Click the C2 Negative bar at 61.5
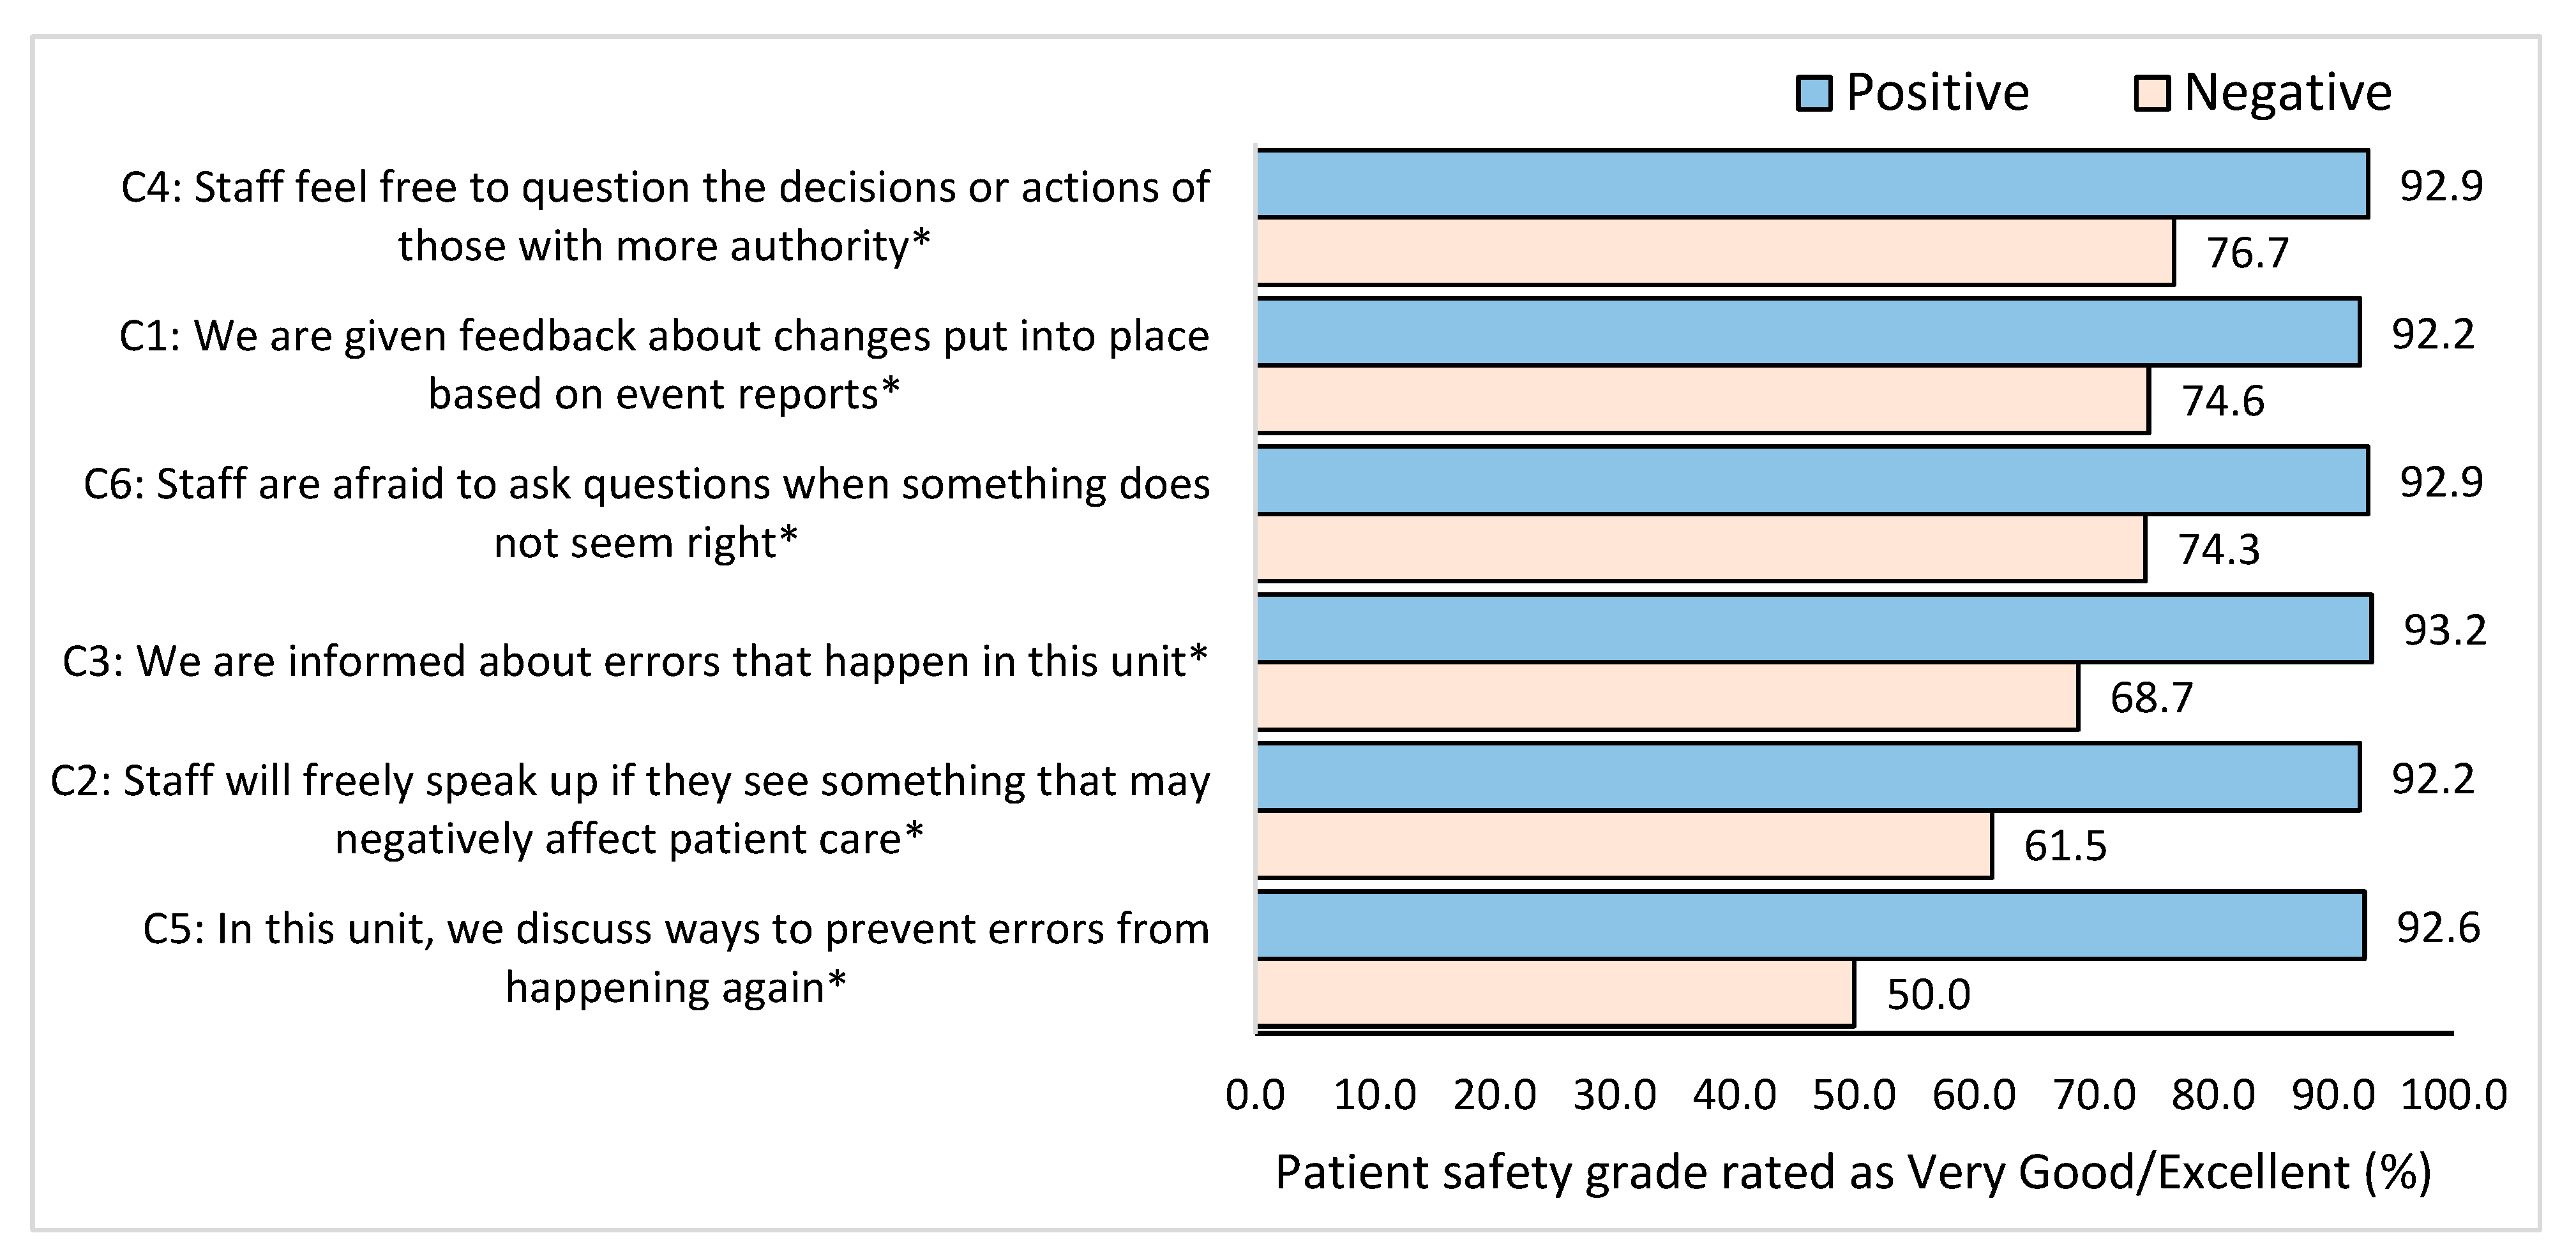Viewport: 2576px width, 1256px height. tap(1624, 845)
